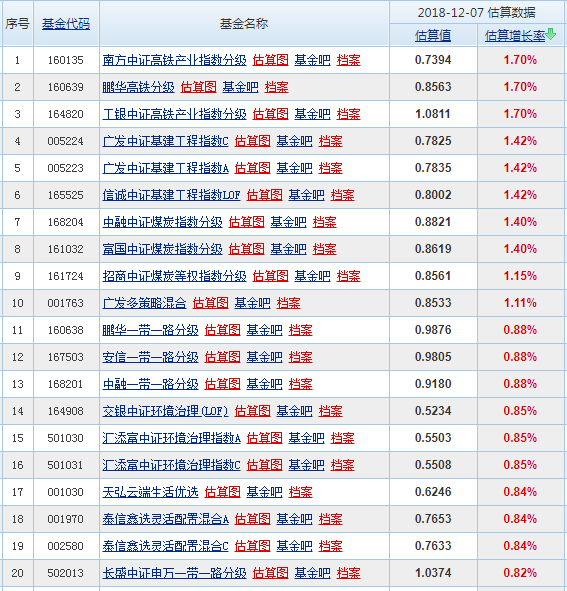Image resolution: width=567 pixels, height=591 pixels.
Task: Open 估算图 for 中融一带一路分级
Action: 222,384
